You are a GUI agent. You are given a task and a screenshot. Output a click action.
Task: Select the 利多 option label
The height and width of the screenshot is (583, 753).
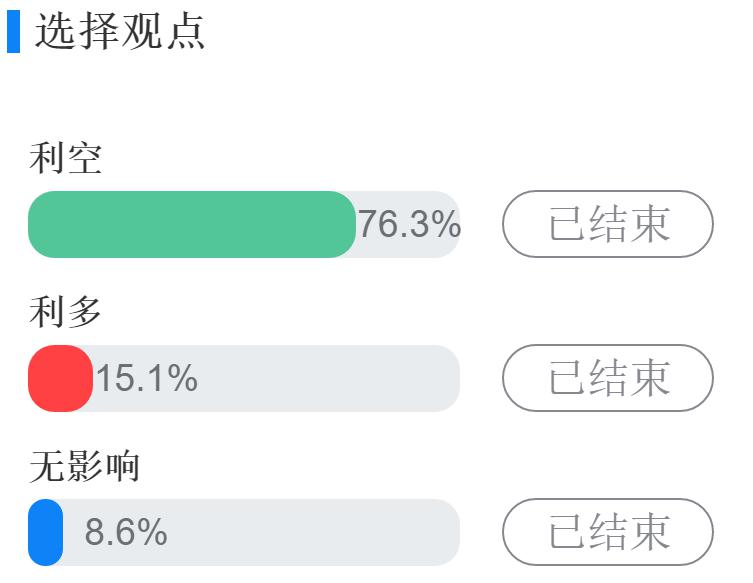pos(65,312)
